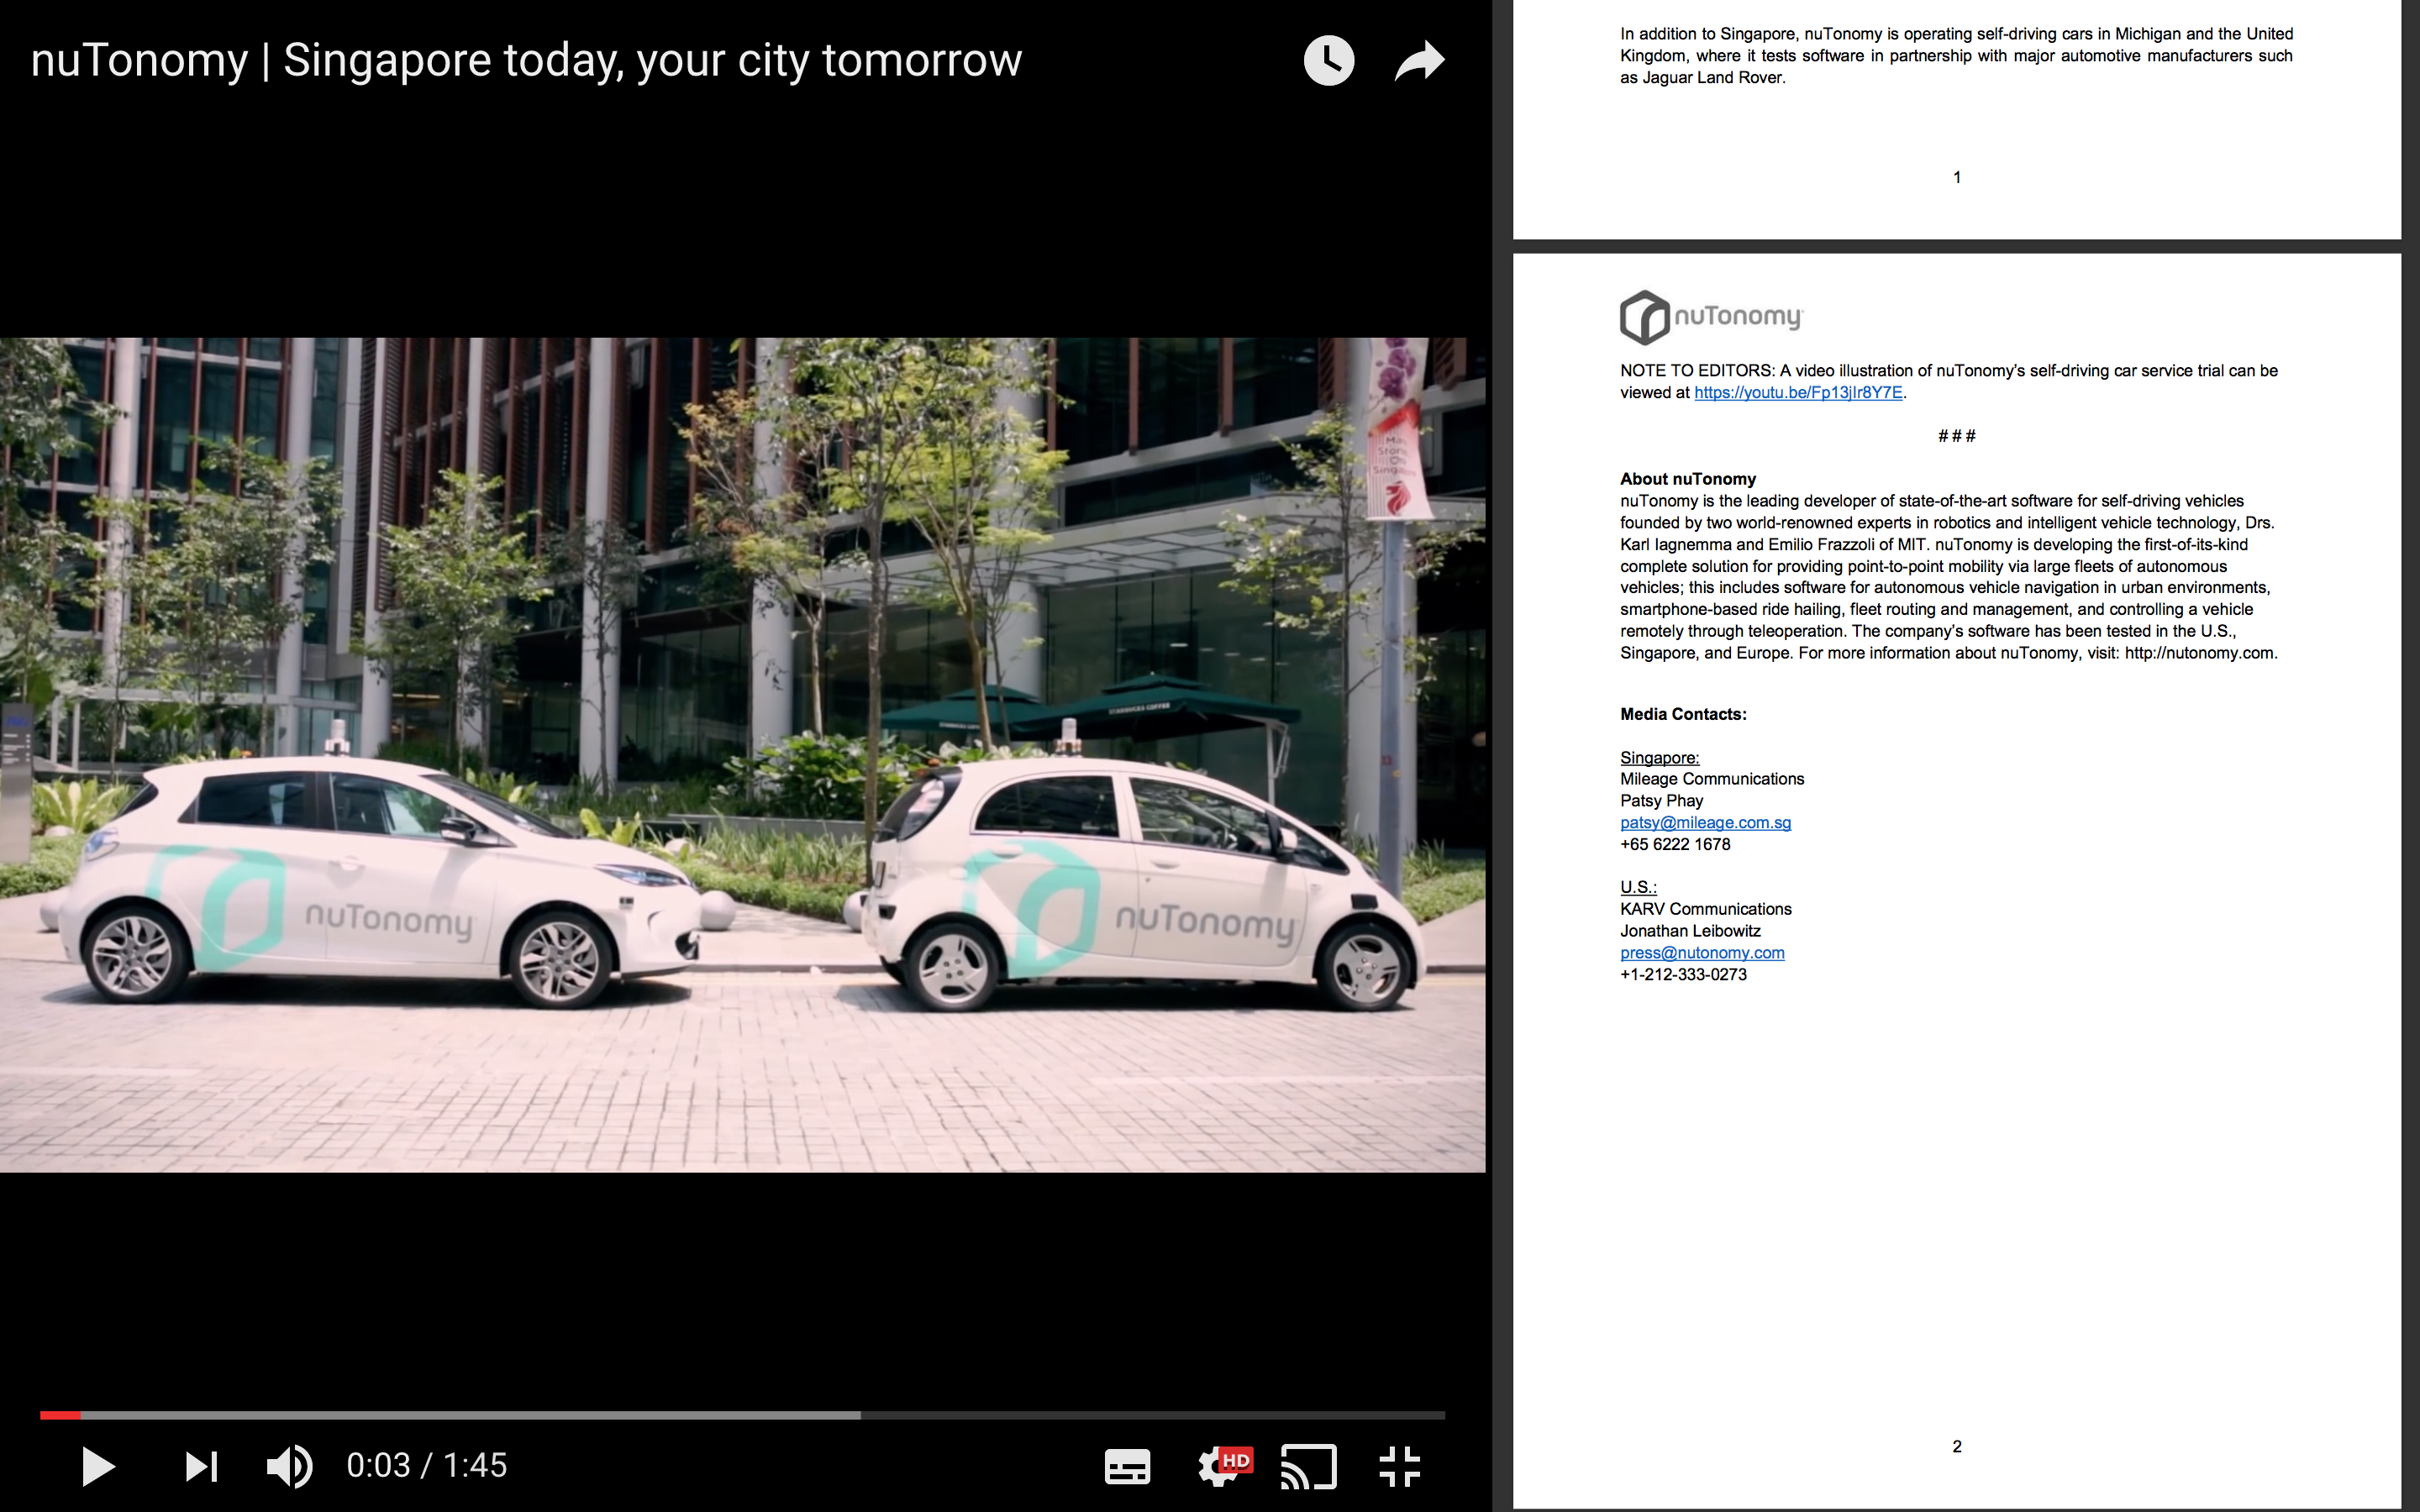The height and width of the screenshot is (1512, 2420).
Task: Click the video frame showing cars
Action: click(x=742, y=754)
